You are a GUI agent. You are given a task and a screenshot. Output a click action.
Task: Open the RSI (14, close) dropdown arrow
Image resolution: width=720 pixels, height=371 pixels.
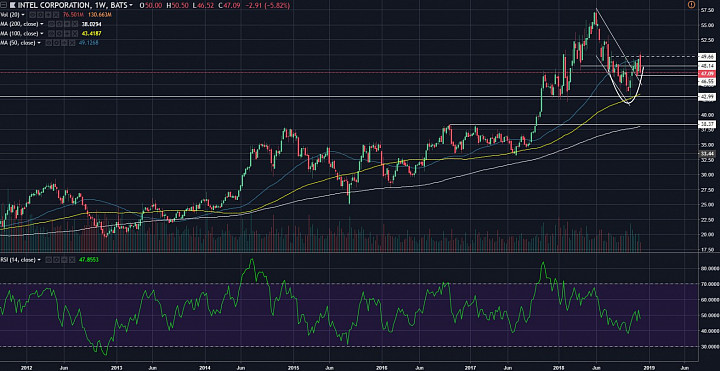coord(39,260)
